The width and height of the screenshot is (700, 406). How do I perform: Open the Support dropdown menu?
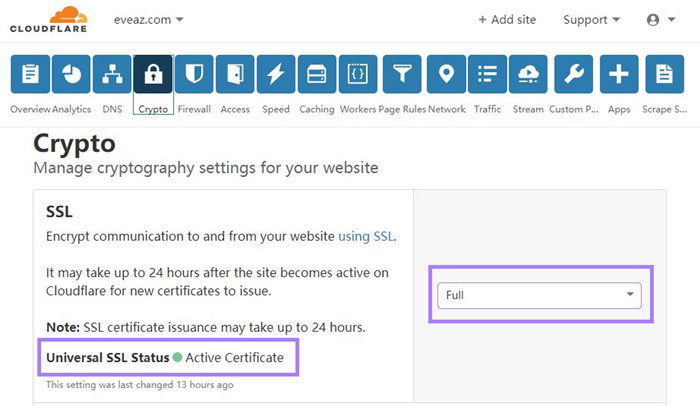(592, 20)
